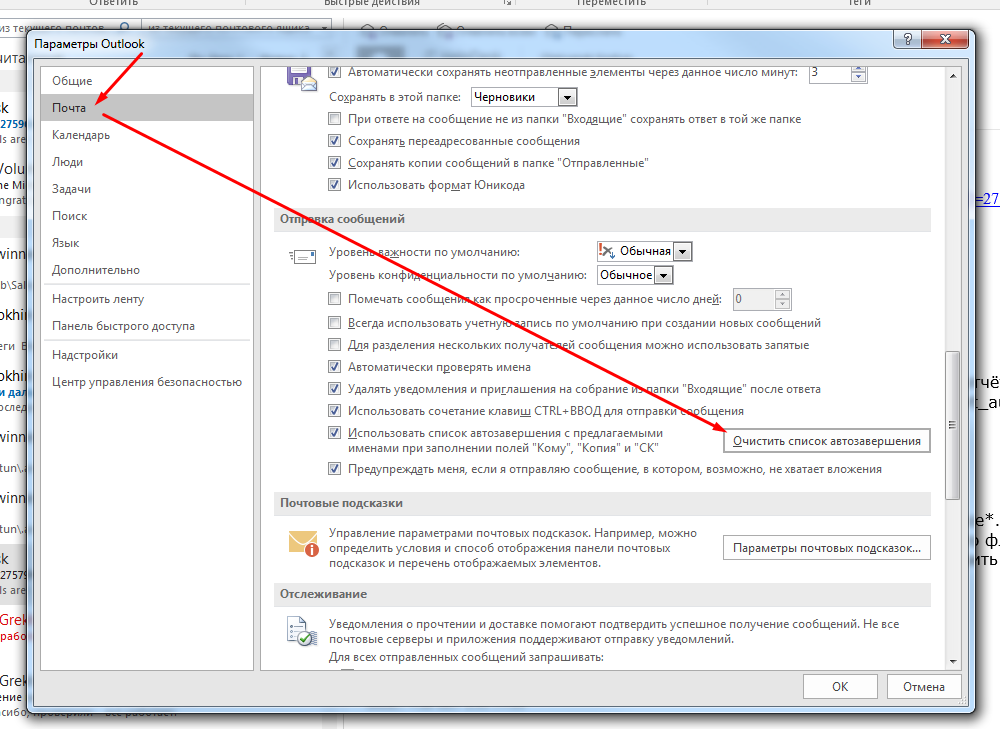Toggle auto-save unsent items checkbox
This screenshot has width=1000, height=729.
334,72
